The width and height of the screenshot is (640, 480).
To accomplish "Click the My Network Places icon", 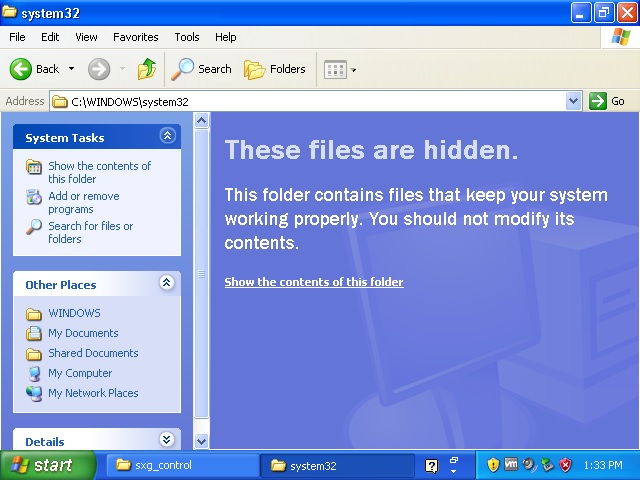I will point(34,393).
